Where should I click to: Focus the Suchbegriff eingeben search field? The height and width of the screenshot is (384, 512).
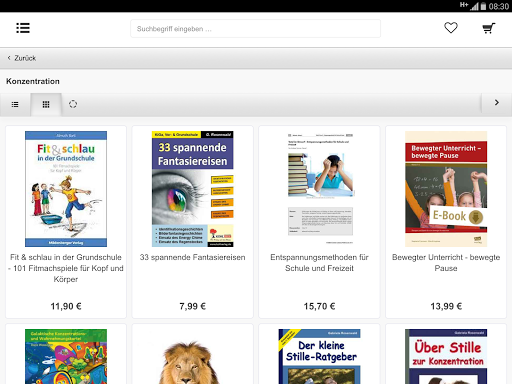coord(255,29)
